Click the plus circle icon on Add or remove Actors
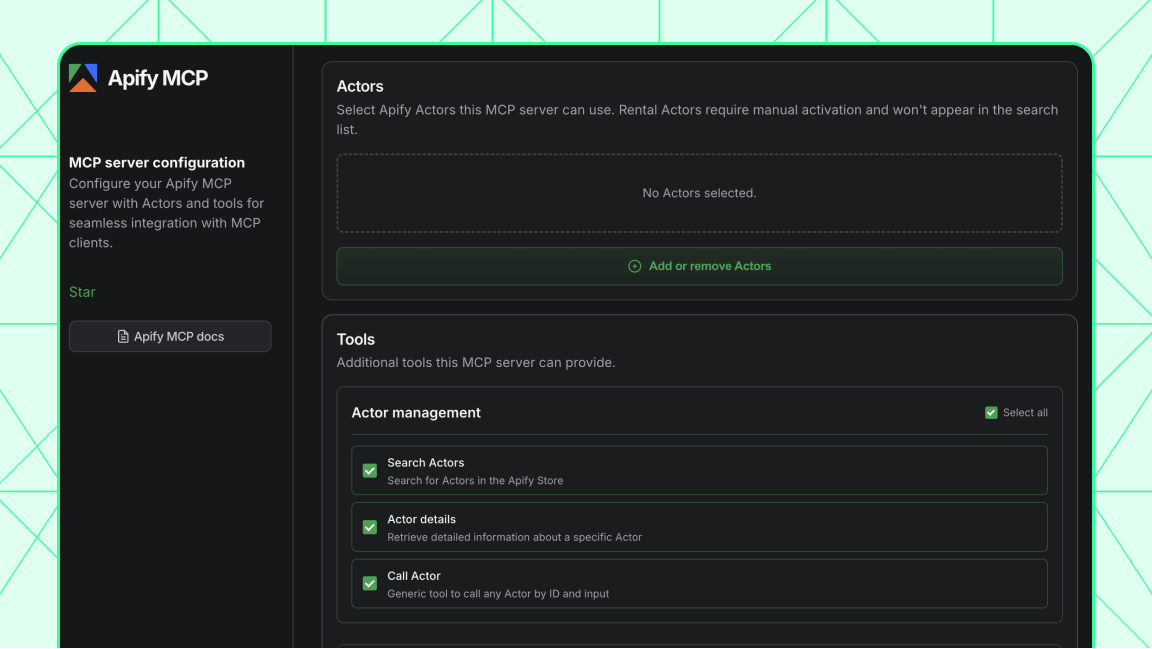The height and width of the screenshot is (649, 1152). click(634, 266)
